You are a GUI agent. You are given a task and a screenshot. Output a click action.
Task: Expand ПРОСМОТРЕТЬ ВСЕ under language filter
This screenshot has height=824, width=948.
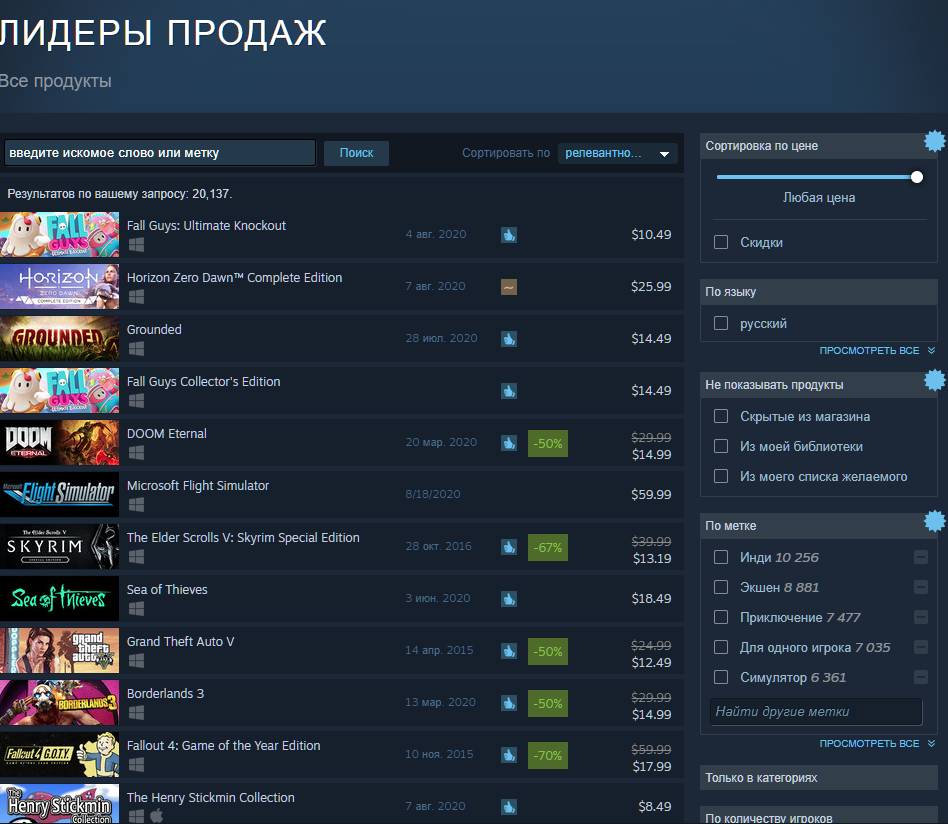pos(877,351)
